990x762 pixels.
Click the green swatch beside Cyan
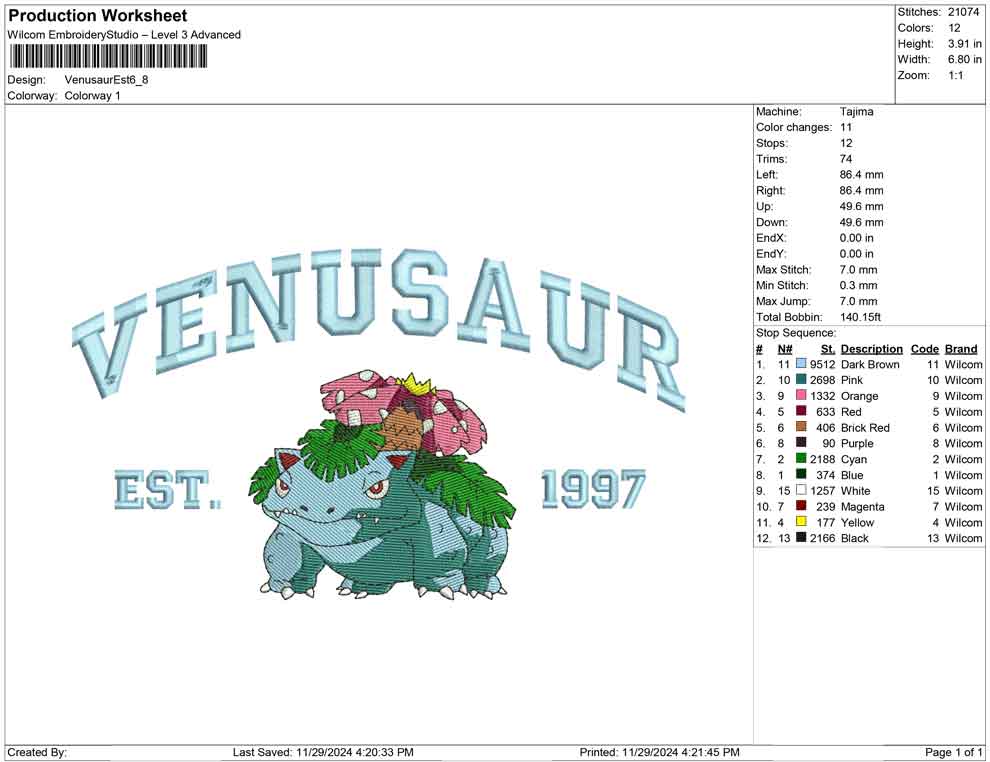801,458
